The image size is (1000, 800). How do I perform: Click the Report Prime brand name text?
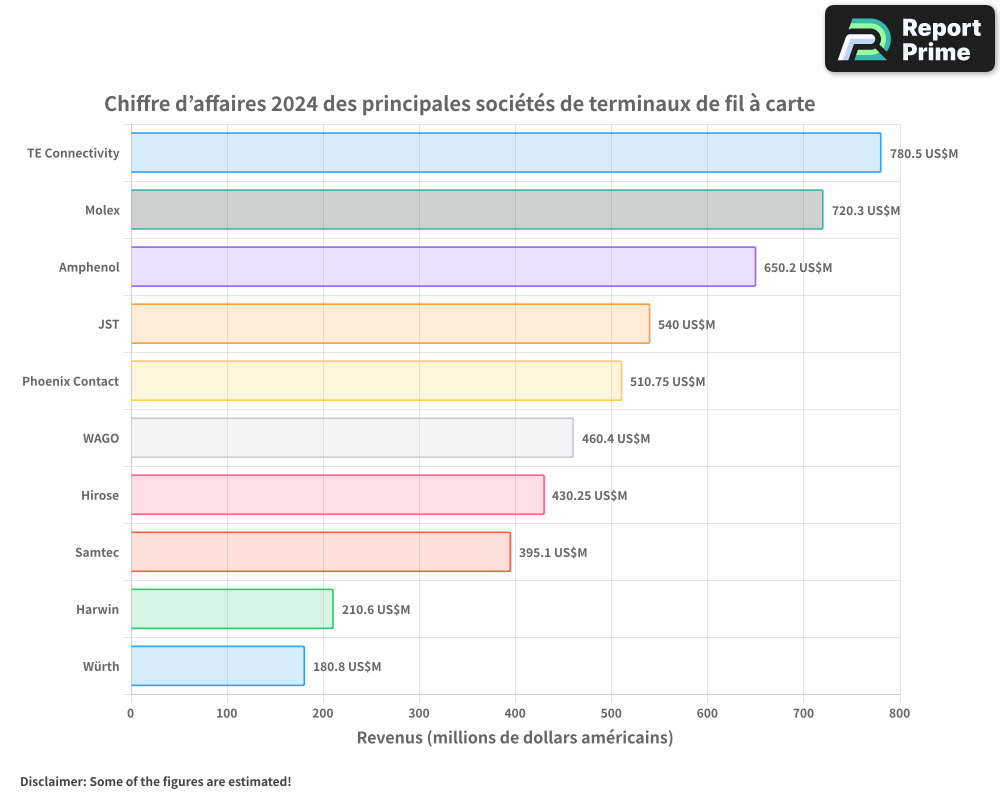[940, 40]
